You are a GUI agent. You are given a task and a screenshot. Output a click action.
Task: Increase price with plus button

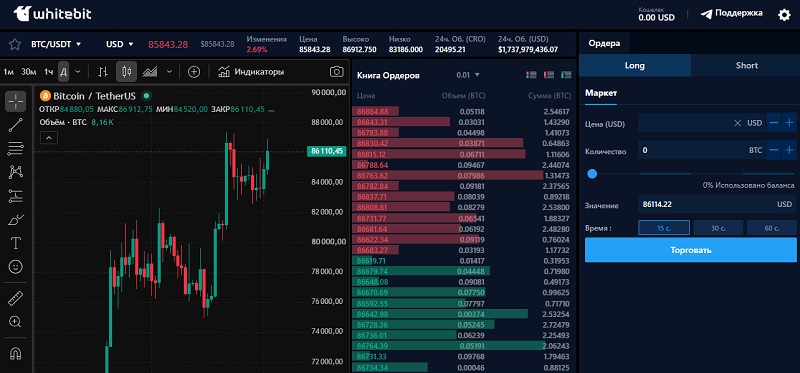pyautogui.click(x=789, y=123)
